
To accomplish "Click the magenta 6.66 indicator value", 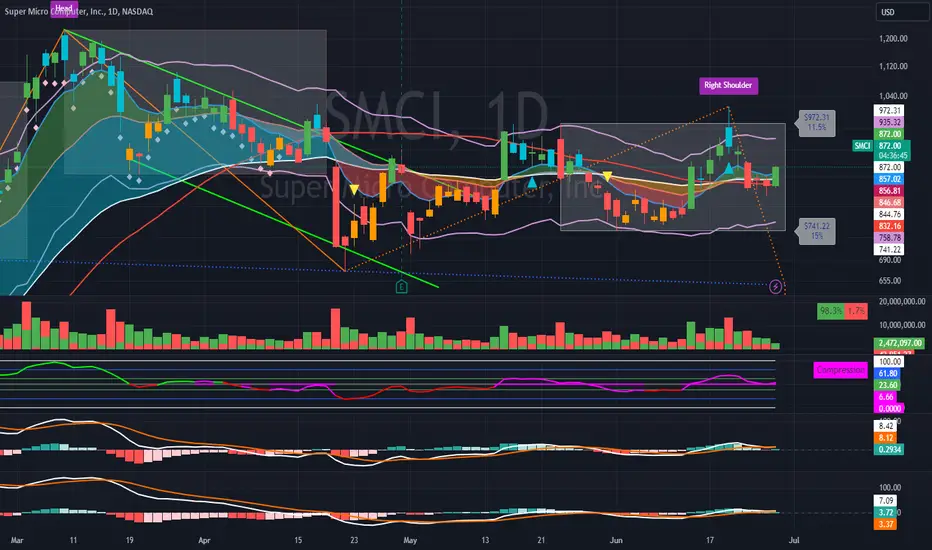I will [x=886, y=397].
